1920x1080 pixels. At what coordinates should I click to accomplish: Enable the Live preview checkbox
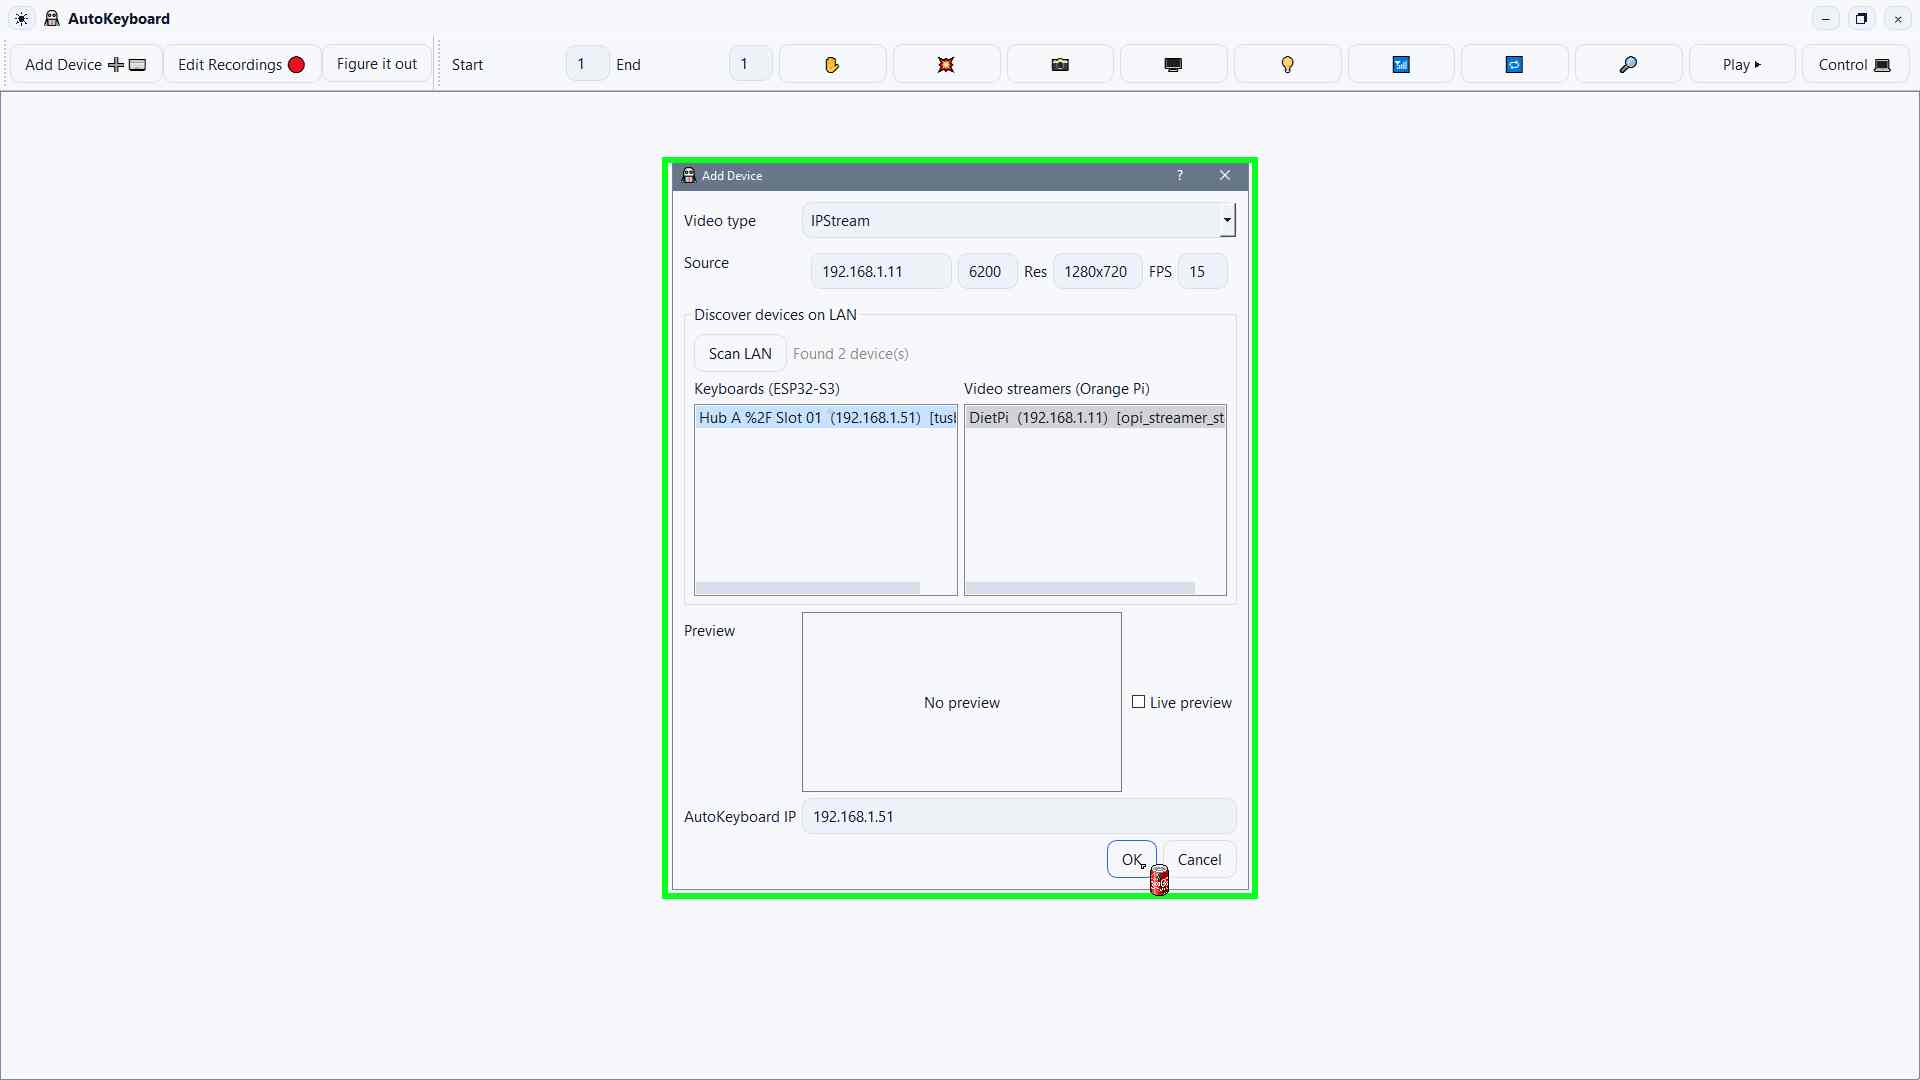click(1138, 702)
